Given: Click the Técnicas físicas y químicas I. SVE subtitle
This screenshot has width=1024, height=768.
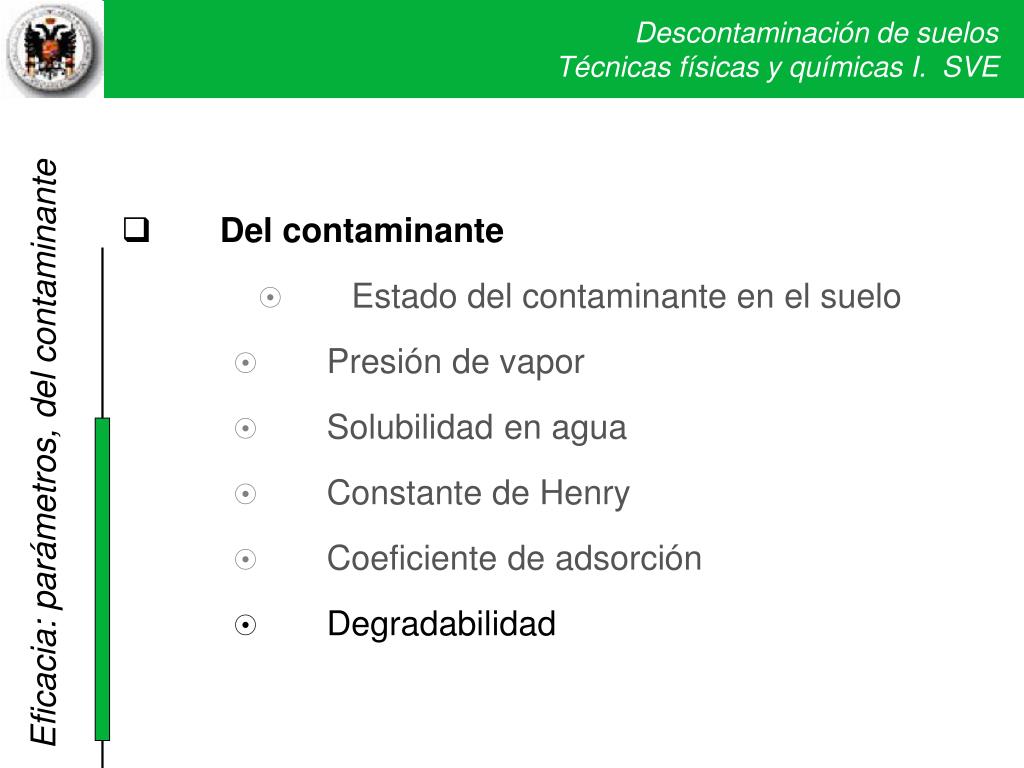Looking at the screenshot, I should (779, 67).
